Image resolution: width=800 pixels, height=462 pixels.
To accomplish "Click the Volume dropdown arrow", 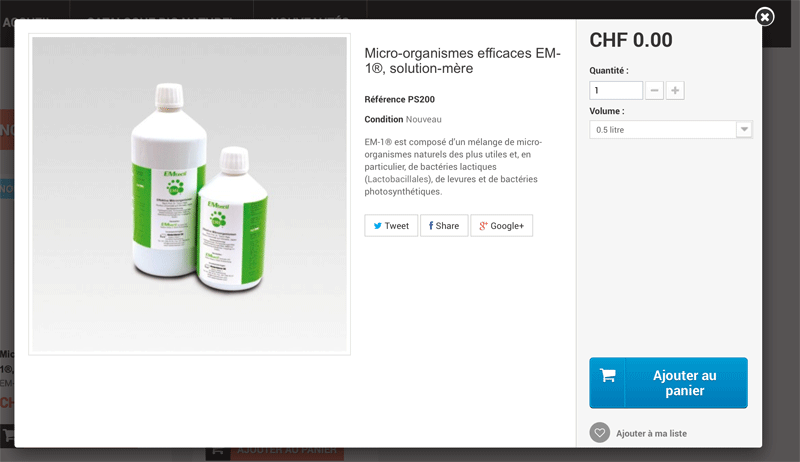I will coord(744,130).
